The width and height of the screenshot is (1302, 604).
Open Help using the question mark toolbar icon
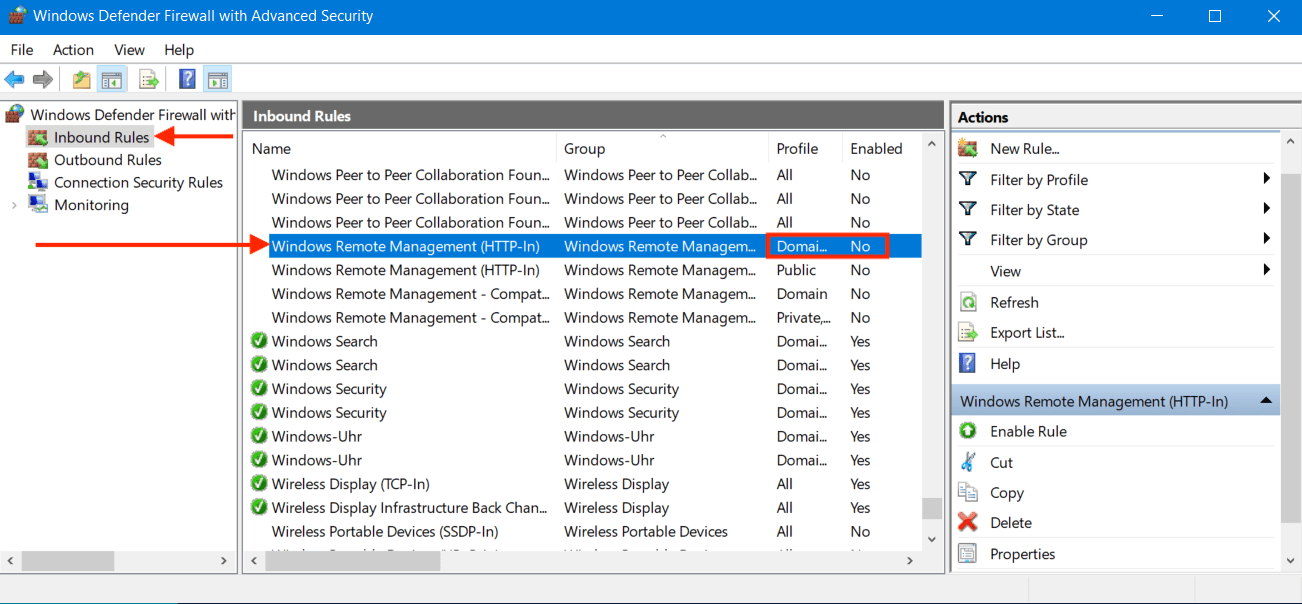pos(187,79)
